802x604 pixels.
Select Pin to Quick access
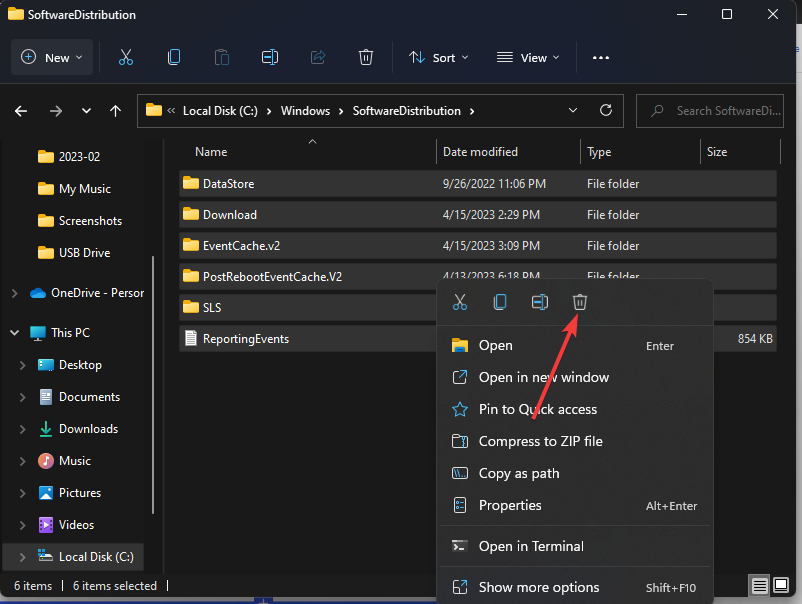coord(574,409)
